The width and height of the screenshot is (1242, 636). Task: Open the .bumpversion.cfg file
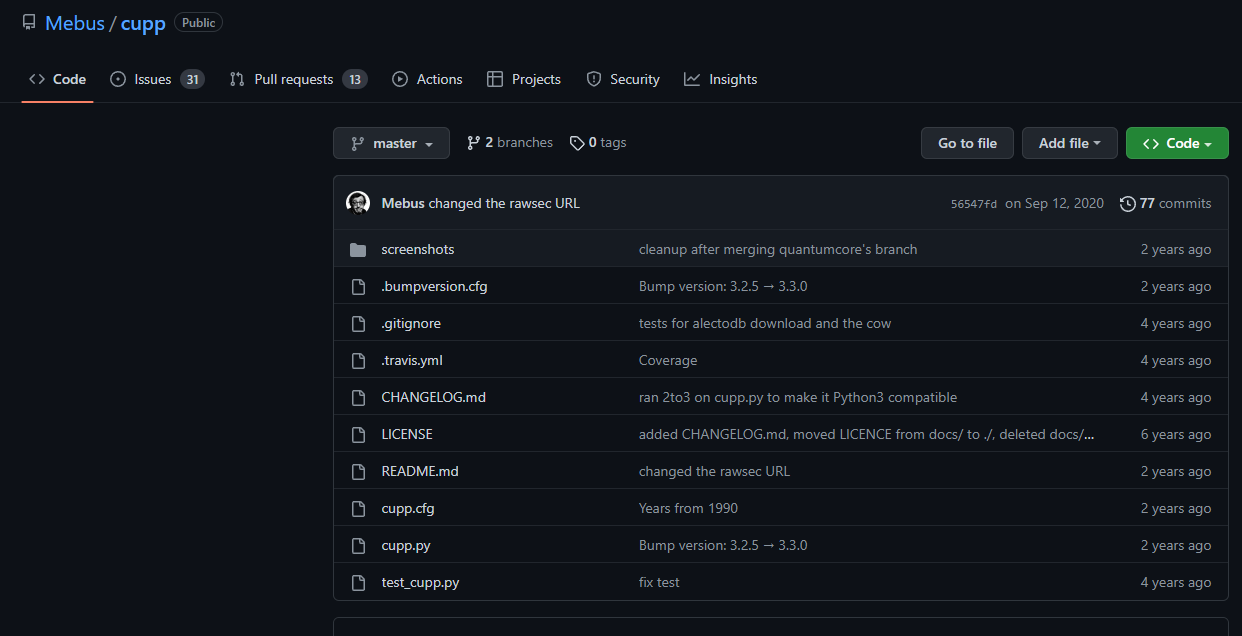434,286
